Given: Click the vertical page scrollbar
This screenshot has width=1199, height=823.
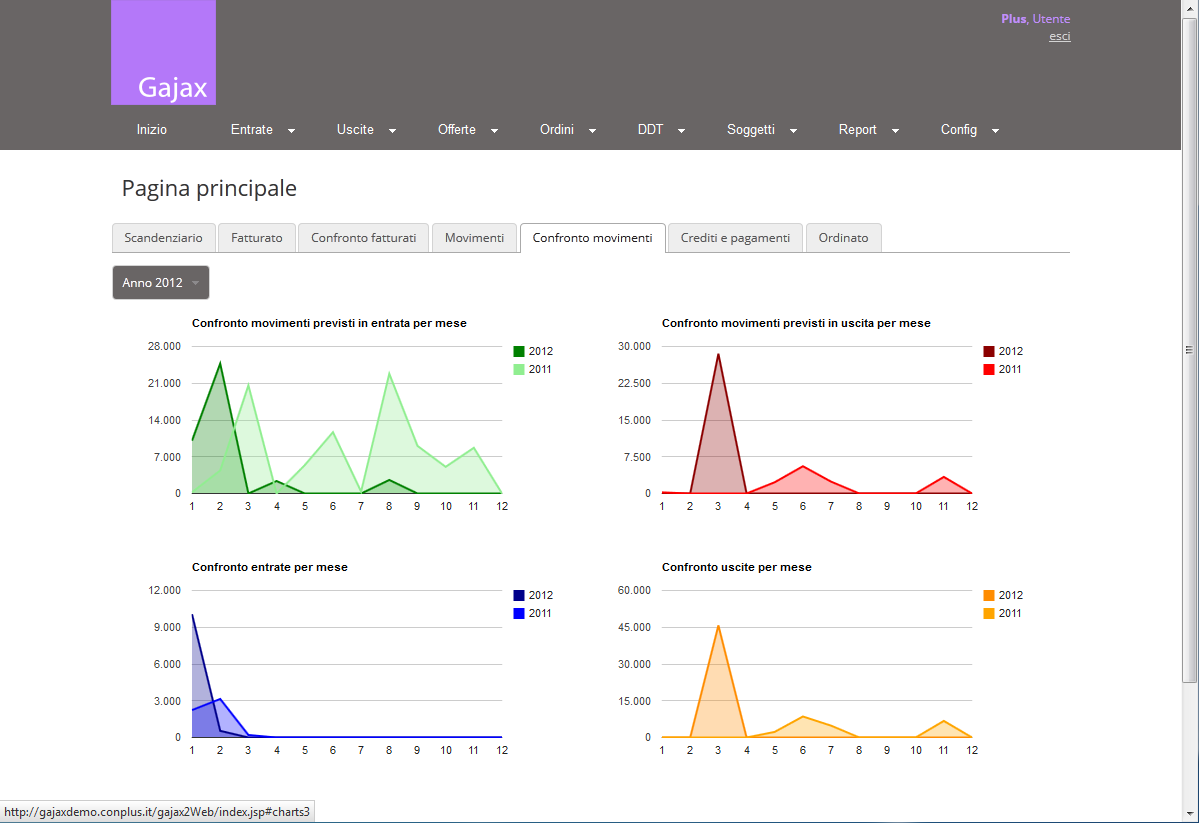Looking at the screenshot, I should (1189, 350).
